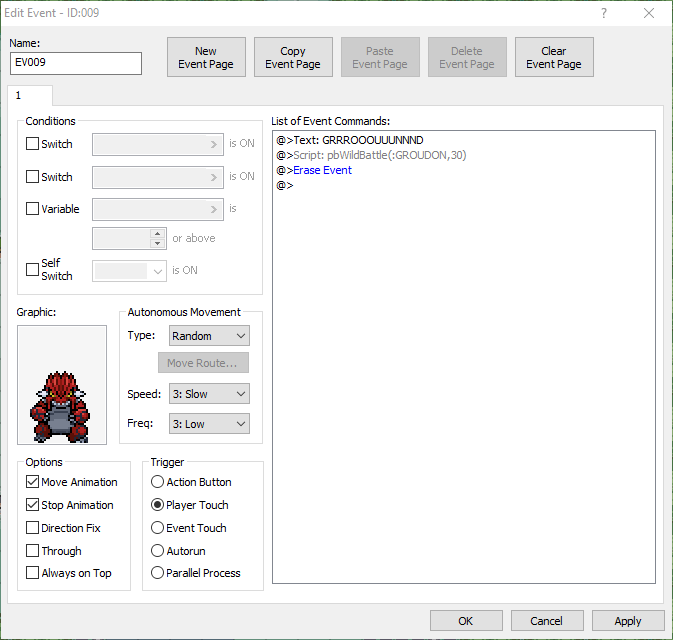Click the Apply button
Image resolution: width=673 pixels, height=640 pixels.
tap(627, 621)
